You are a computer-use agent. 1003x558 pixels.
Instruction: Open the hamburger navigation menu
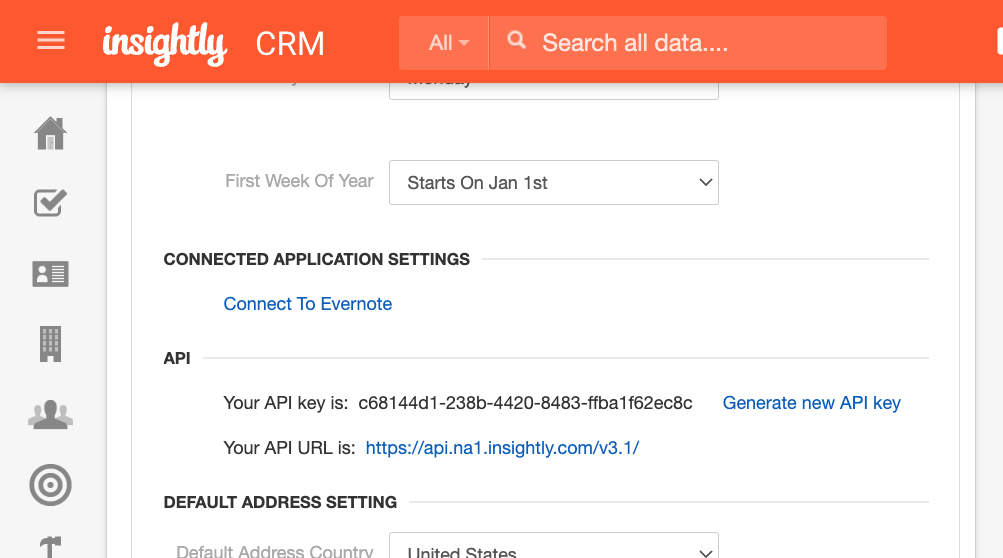pos(51,40)
